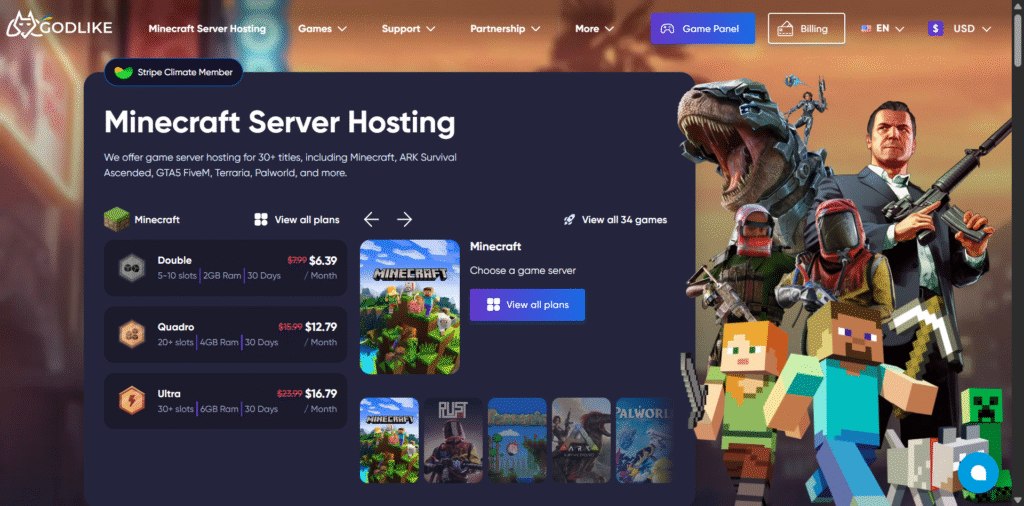Go to previous game with left arrow
Viewport: 1024px width, 506px height.
371,219
